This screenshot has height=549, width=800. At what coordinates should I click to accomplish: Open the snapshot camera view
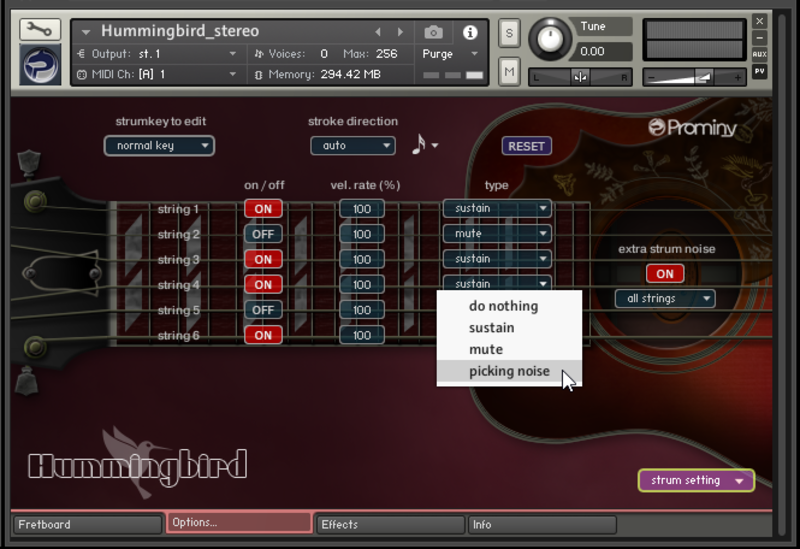click(x=433, y=33)
